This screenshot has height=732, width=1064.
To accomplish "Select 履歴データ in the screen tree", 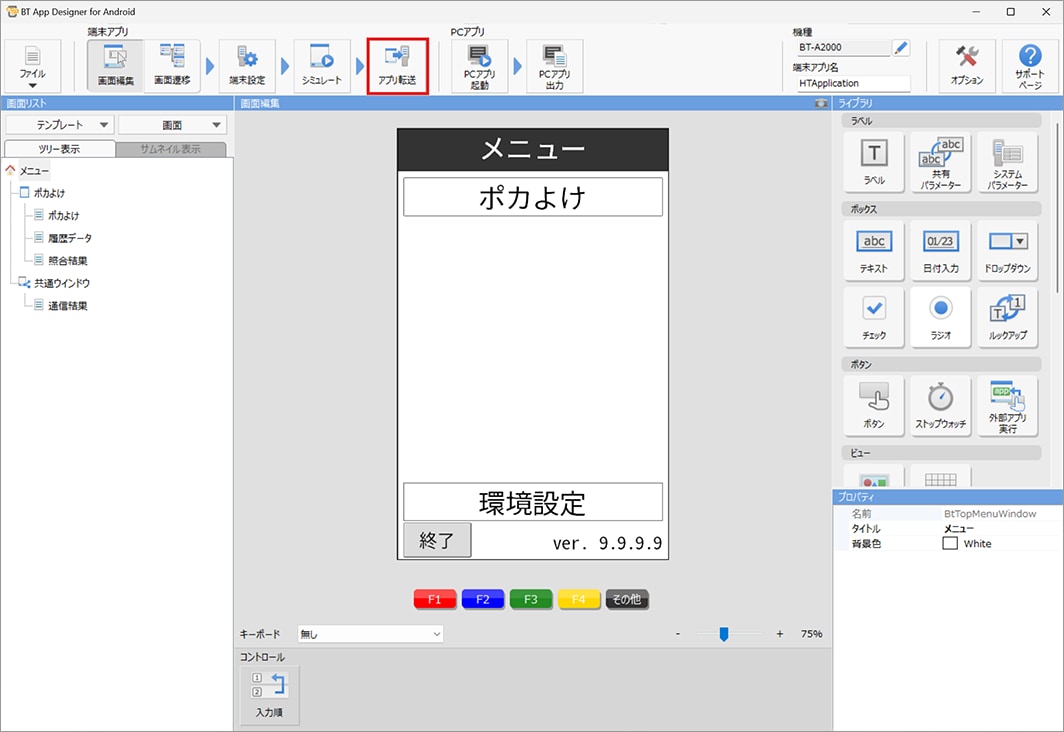I will tap(69, 238).
